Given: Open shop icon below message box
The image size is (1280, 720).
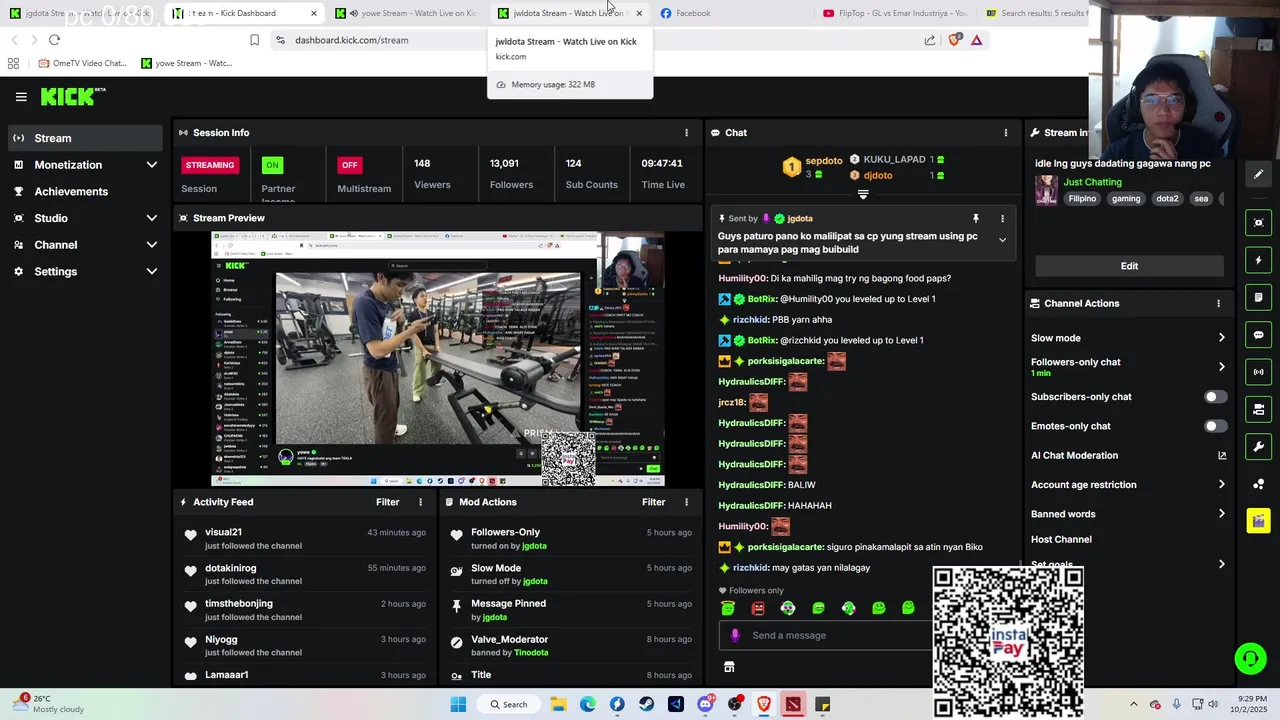Looking at the screenshot, I should (729, 667).
